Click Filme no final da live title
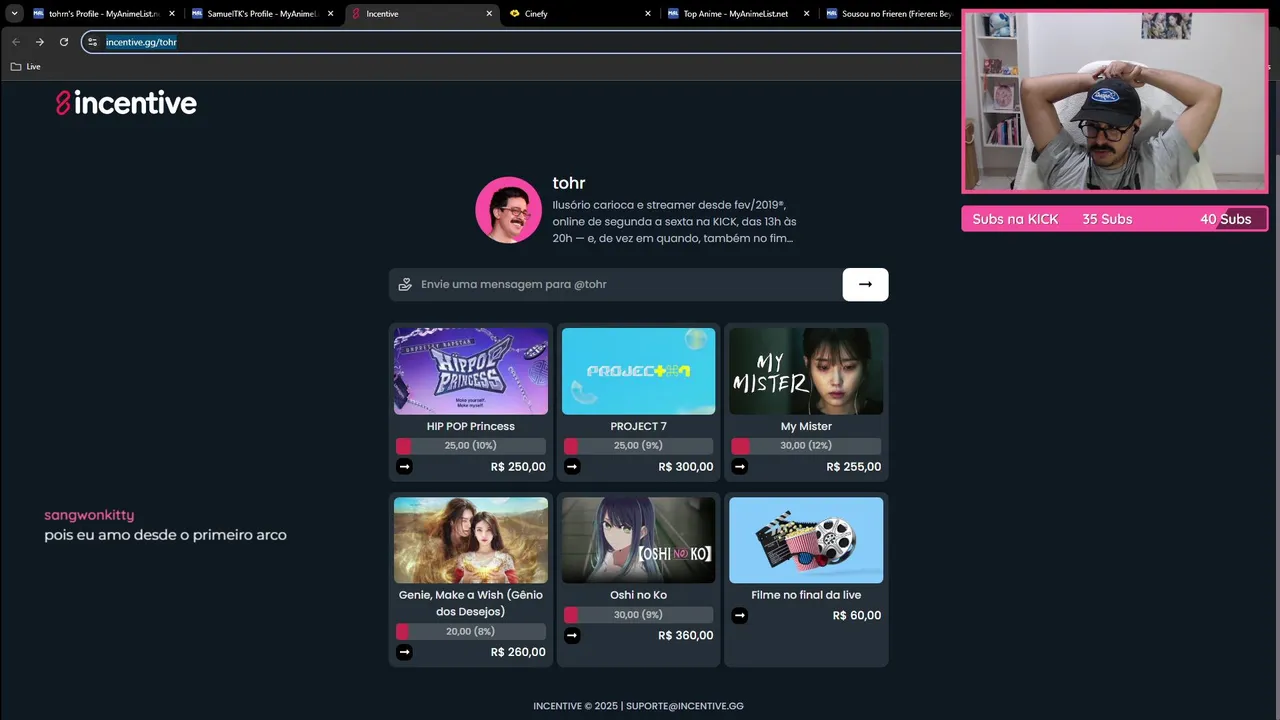 (x=806, y=595)
